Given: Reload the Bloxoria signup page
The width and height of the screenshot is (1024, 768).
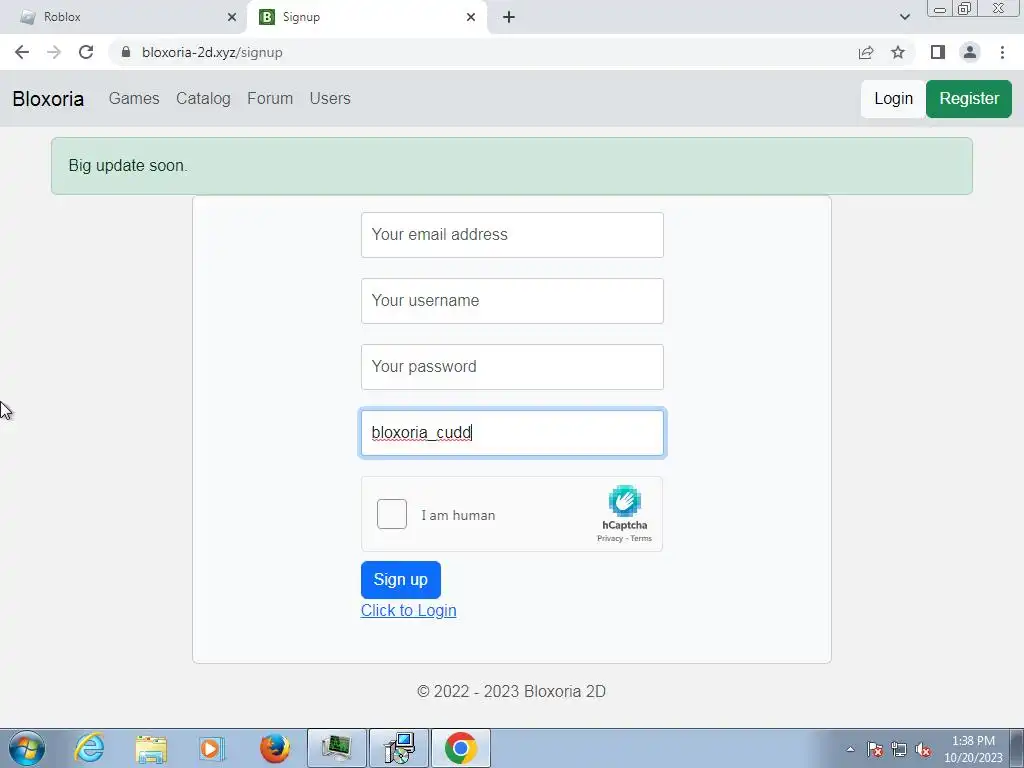Looking at the screenshot, I should (86, 52).
